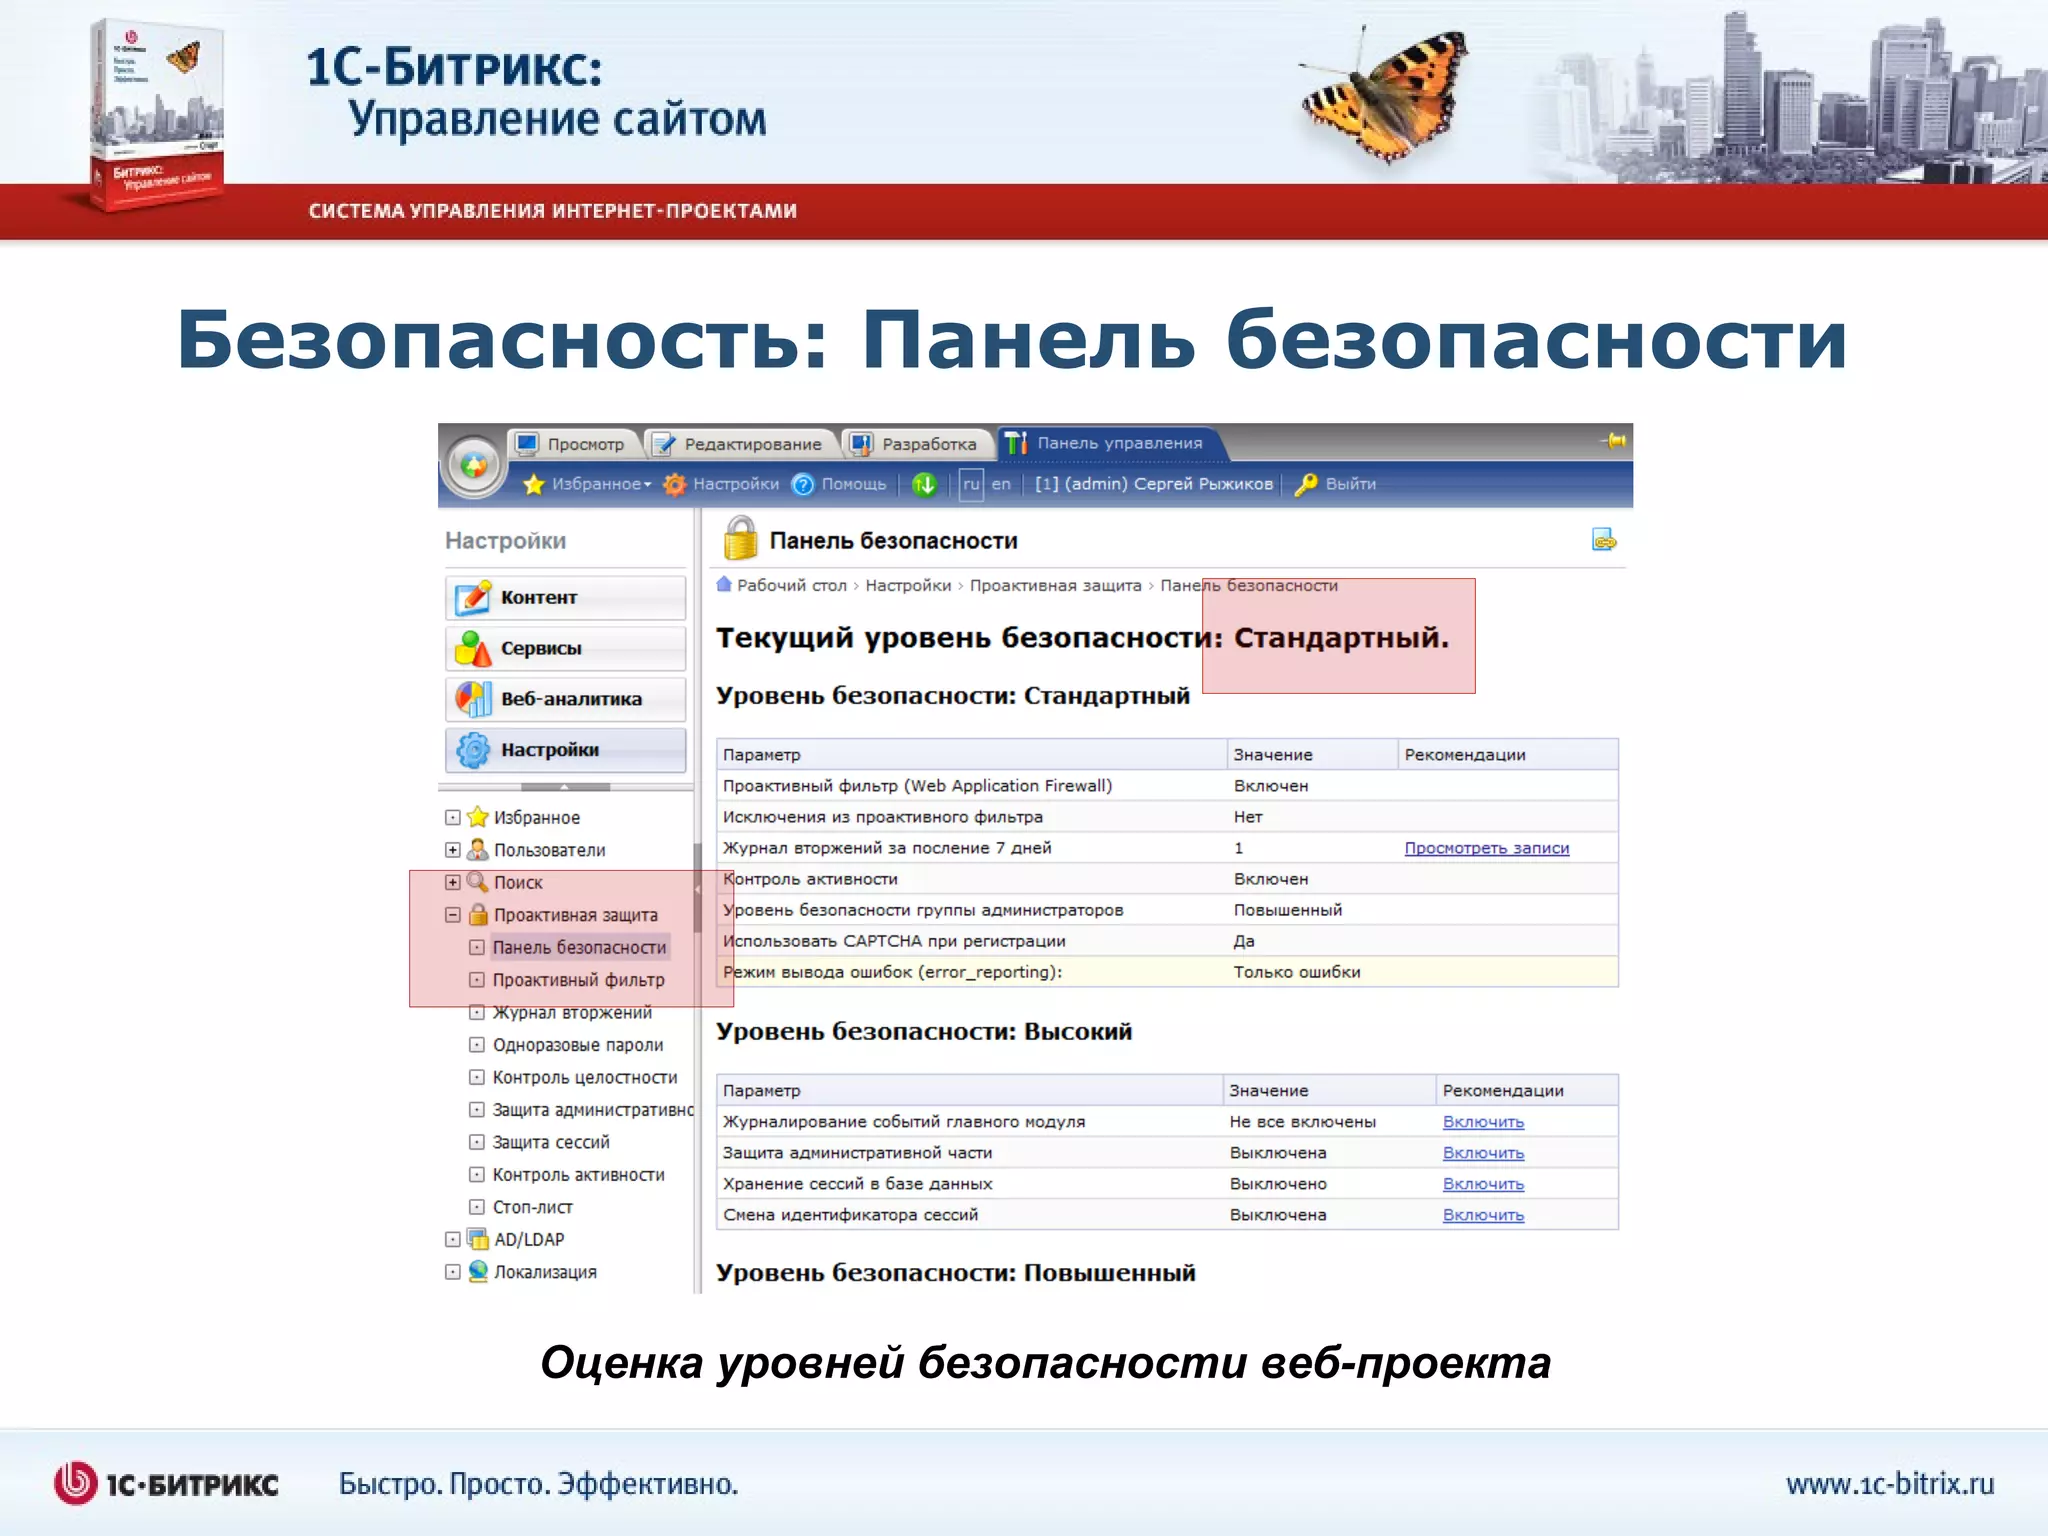Open Проактивный фильтр tree item
This screenshot has height=1536, width=2048.
[578, 980]
